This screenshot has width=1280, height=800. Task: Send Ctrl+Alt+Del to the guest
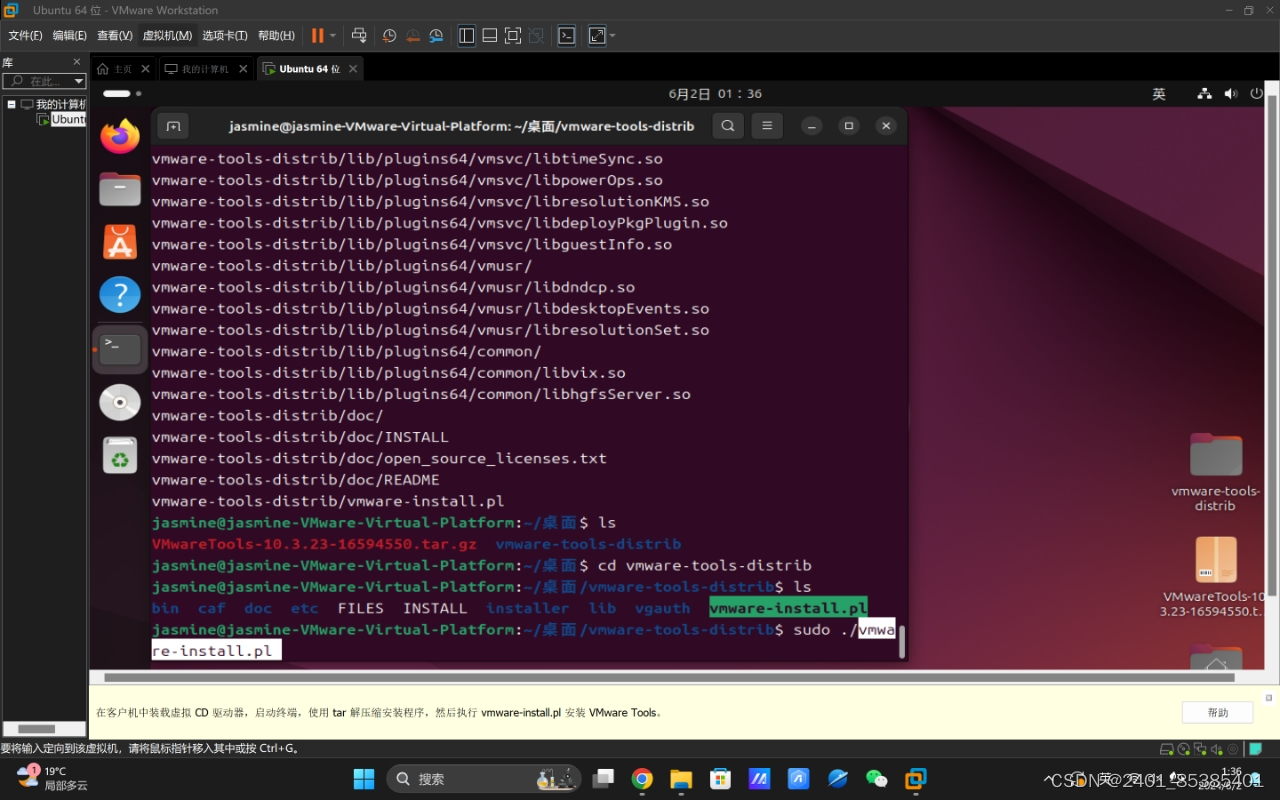click(x=359, y=35)
